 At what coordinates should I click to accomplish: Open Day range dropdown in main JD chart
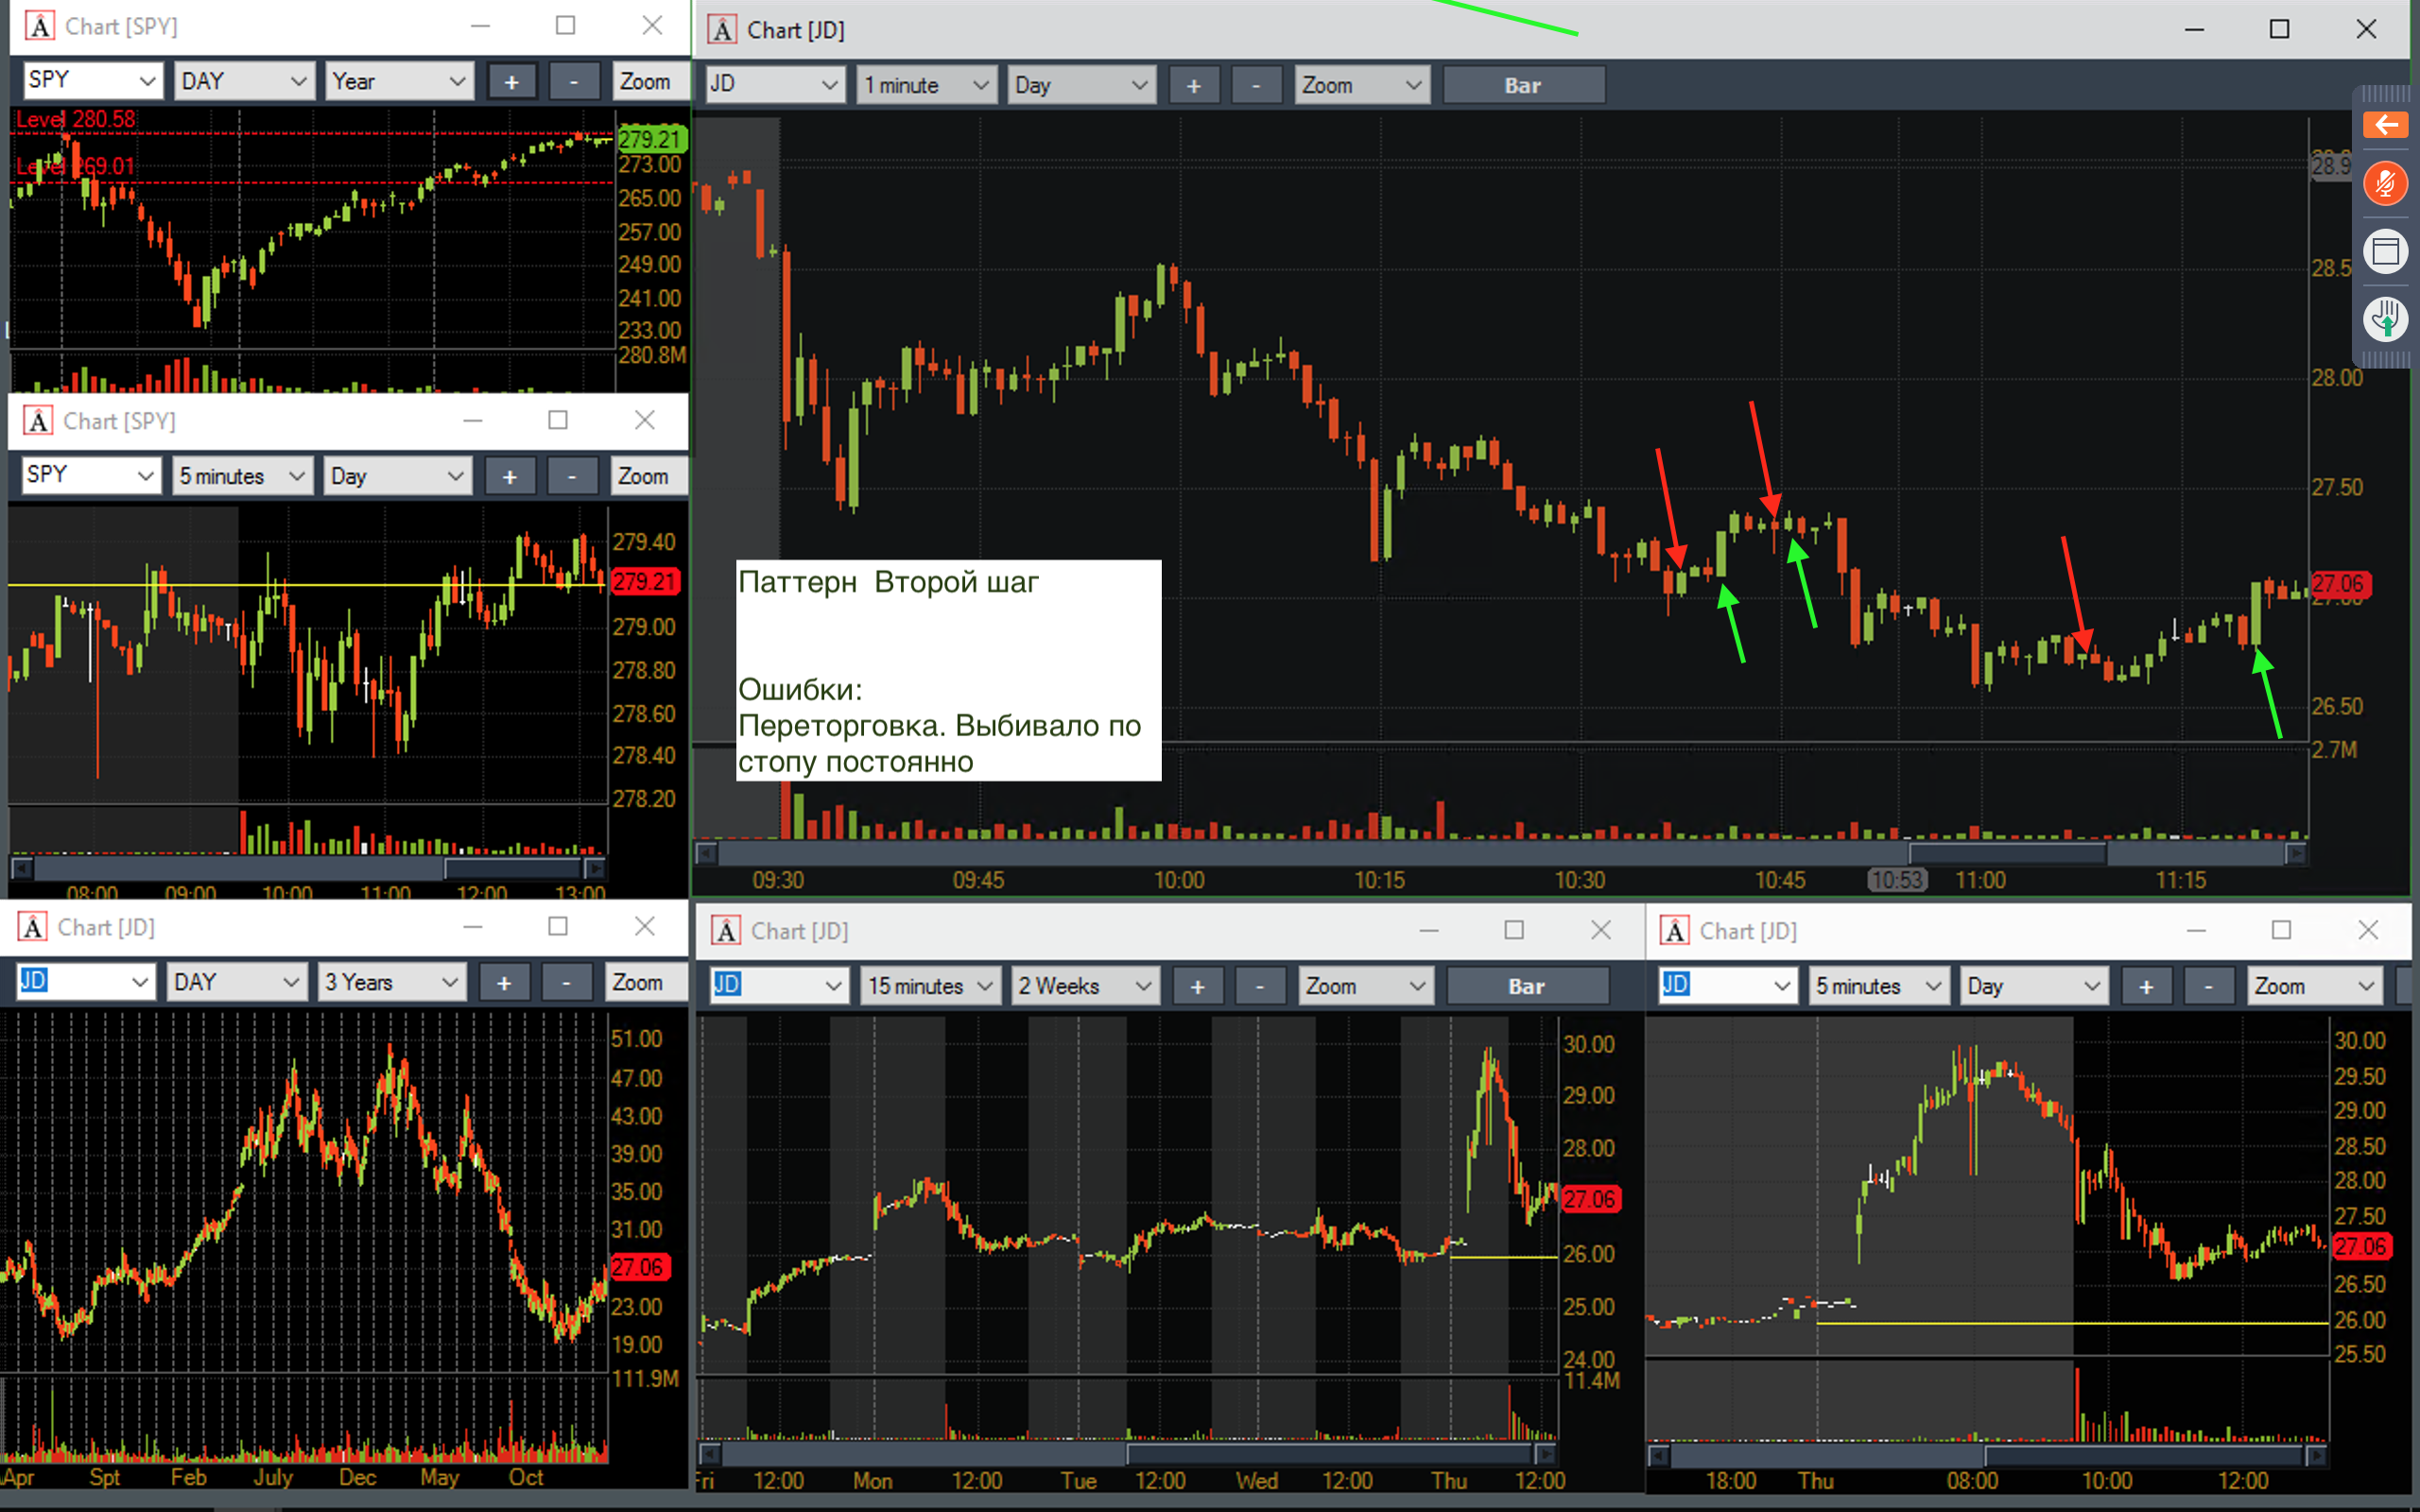click(x=1081, y=85)
